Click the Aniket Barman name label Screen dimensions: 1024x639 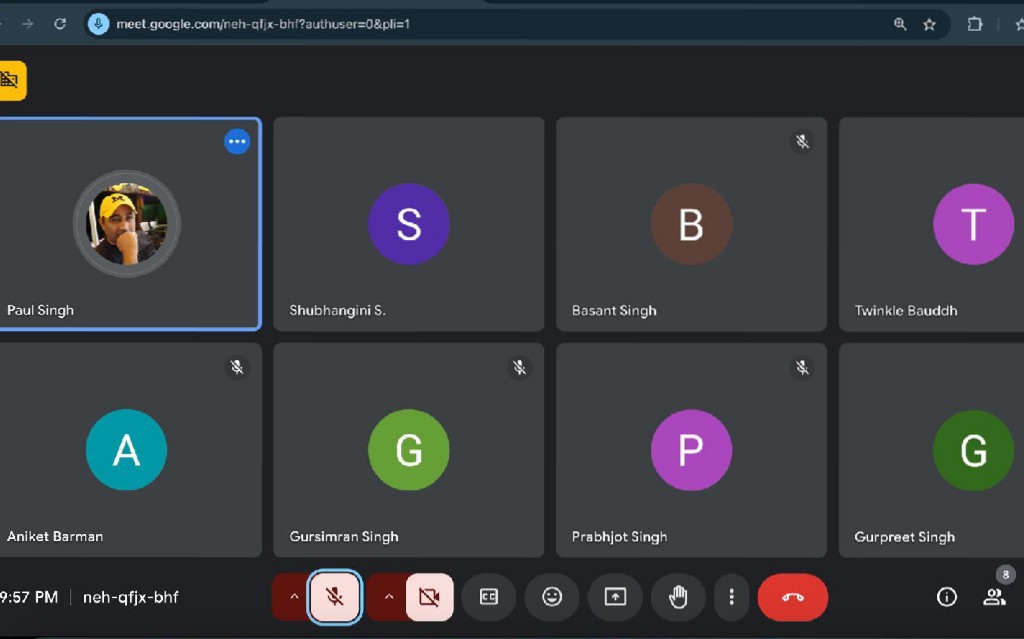[x=55, y=536]
